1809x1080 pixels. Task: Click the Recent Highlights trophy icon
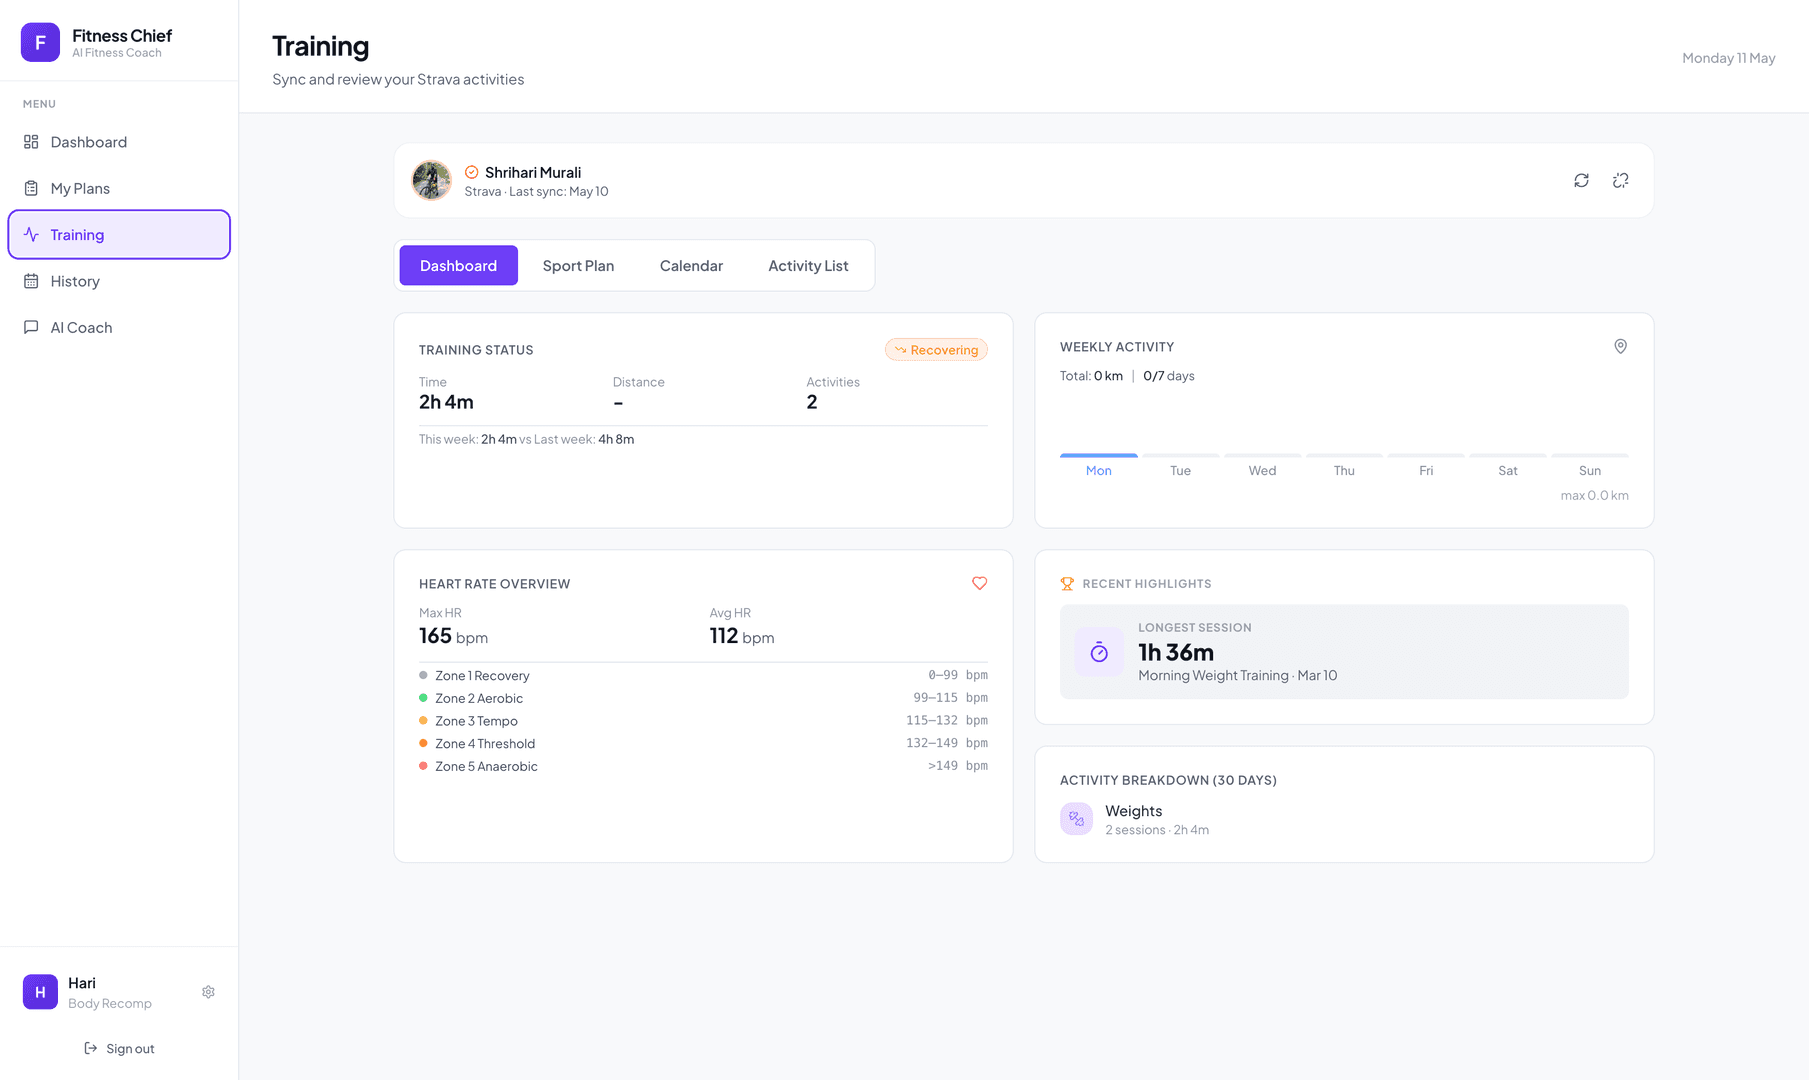coord(1067,584)
